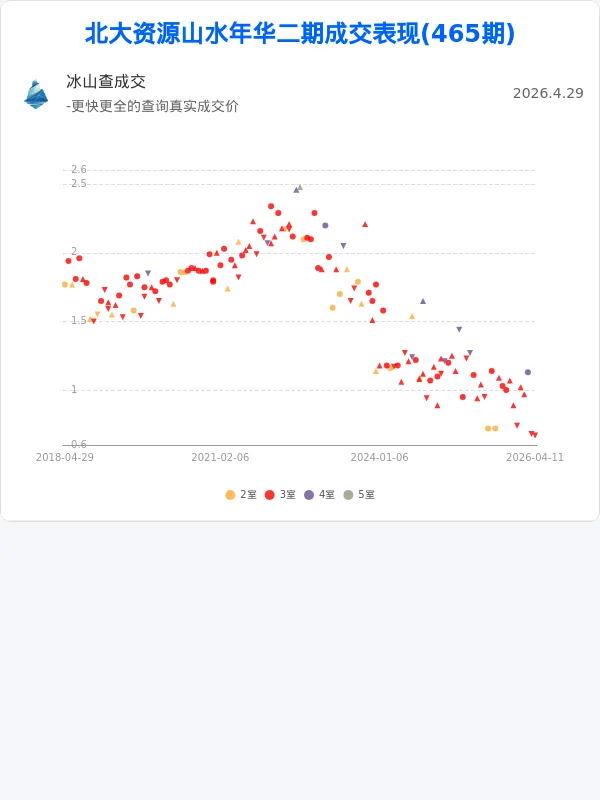Click the 1.5 y-axis label
Image resolution: width=600 pixels, height=800 pixels.
click(x=79, y=320)
